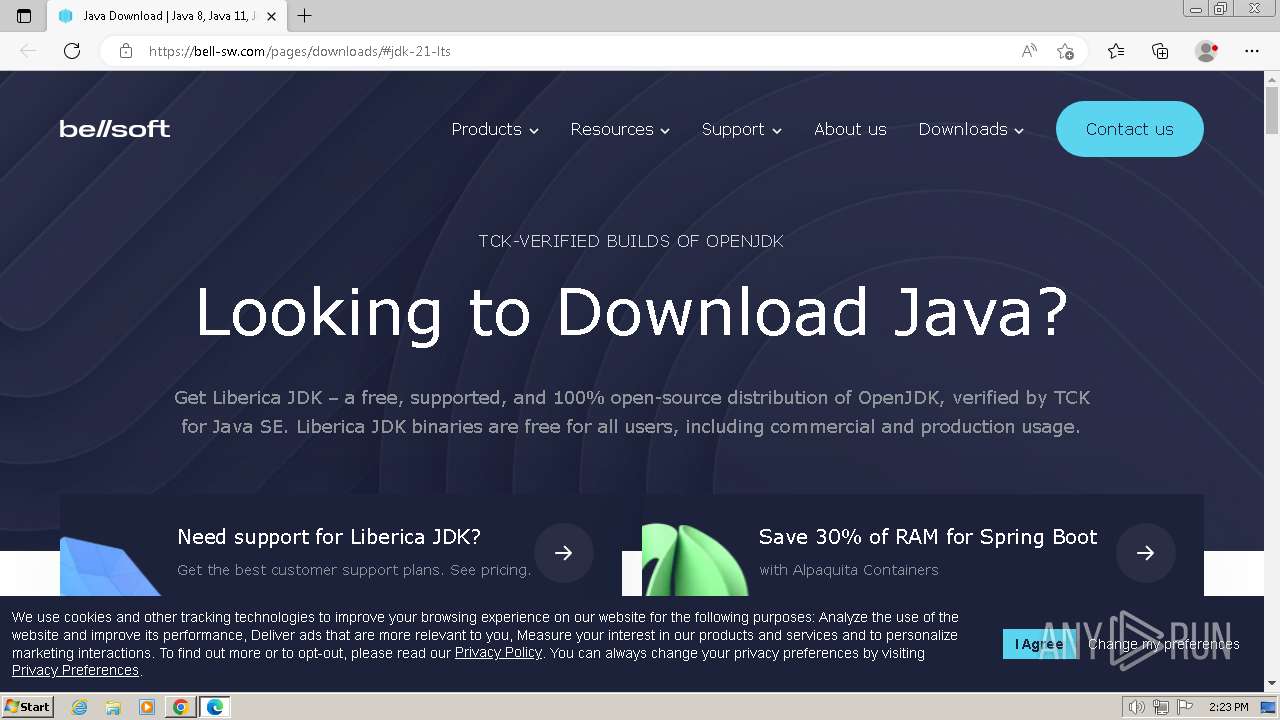Click the 2:23 PM system clock
Viewport: 1280px width, 720px height.
(1229, 707)
